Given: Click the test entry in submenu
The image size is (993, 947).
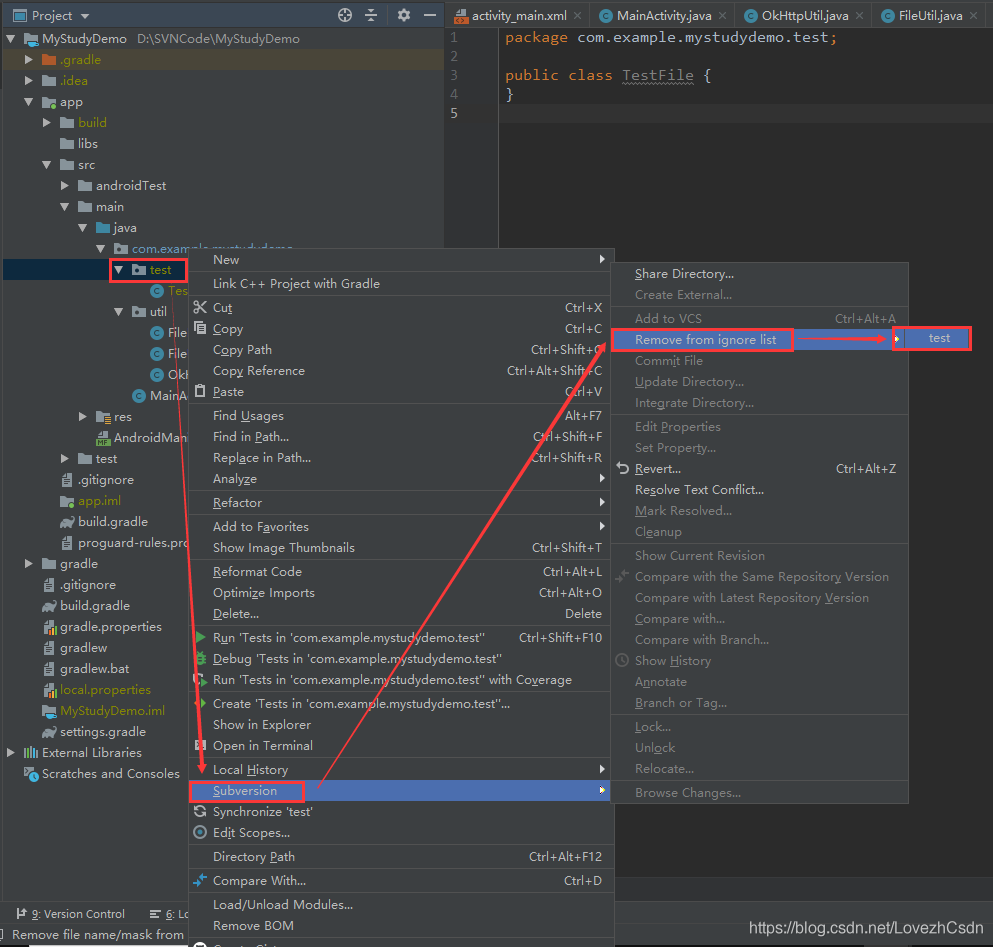Looking at the screenshot, I should click(x=939, y=338).
